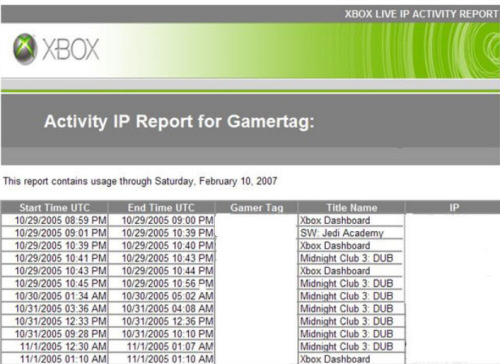The height and width of the screenshot is (364, 500).
Task: Click end time 10/31/2005 12:36 PM
Action: pyautogui.click(x=162, y=321)
